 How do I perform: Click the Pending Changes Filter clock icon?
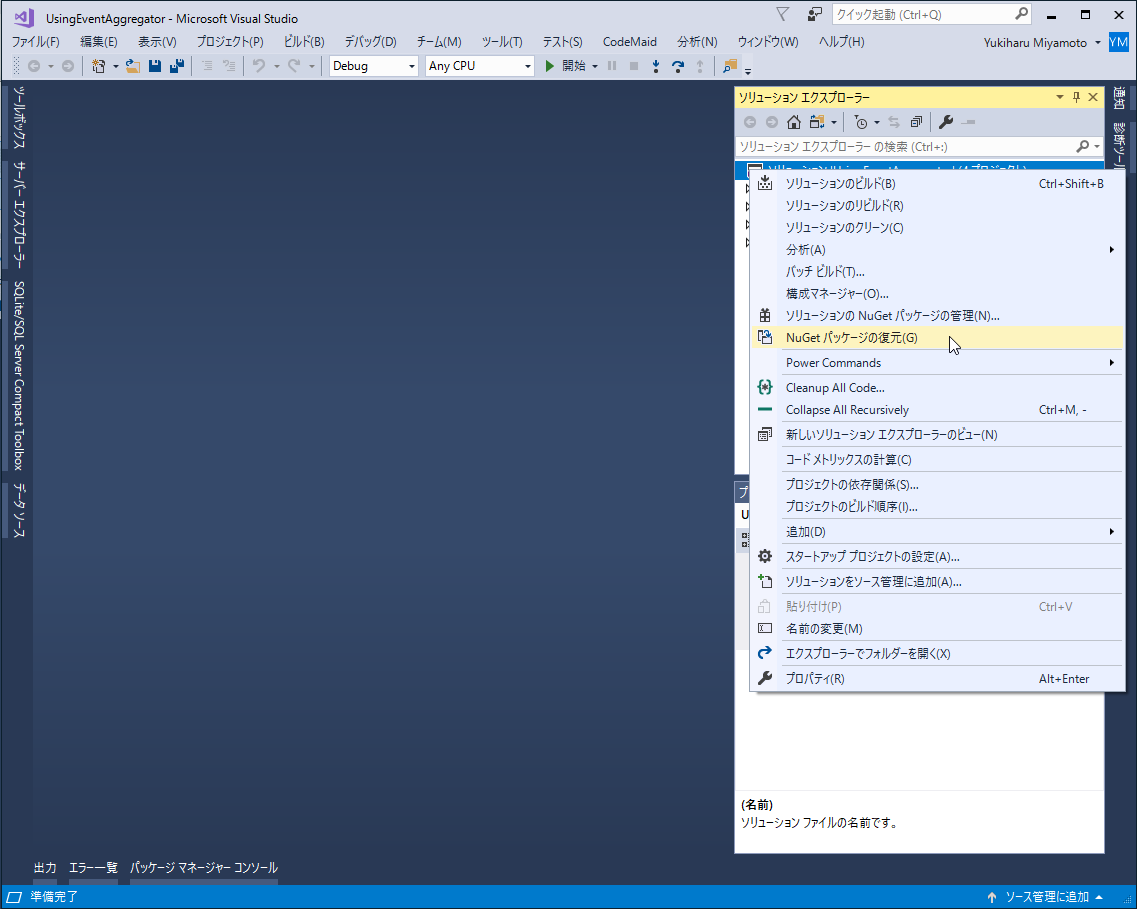861,122
